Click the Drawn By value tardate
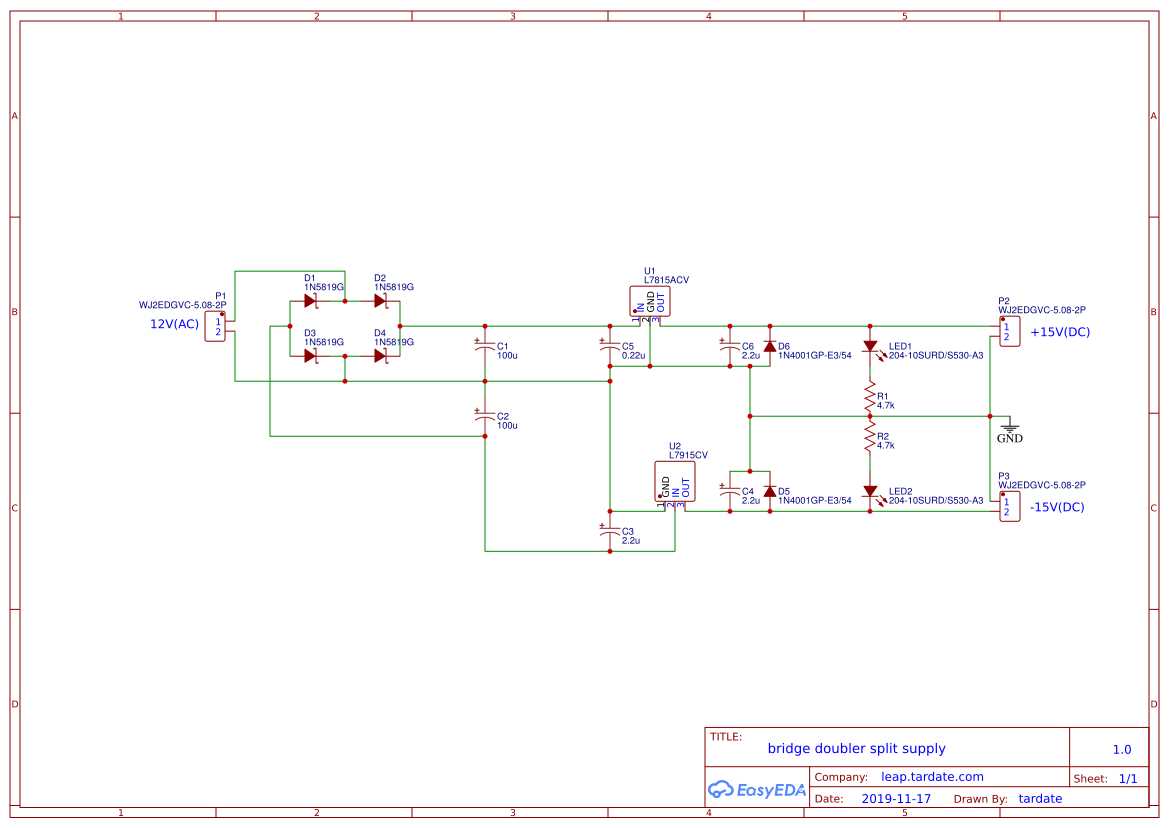The height and width of the screenshot is (828, 1169). coord(1040,799)
